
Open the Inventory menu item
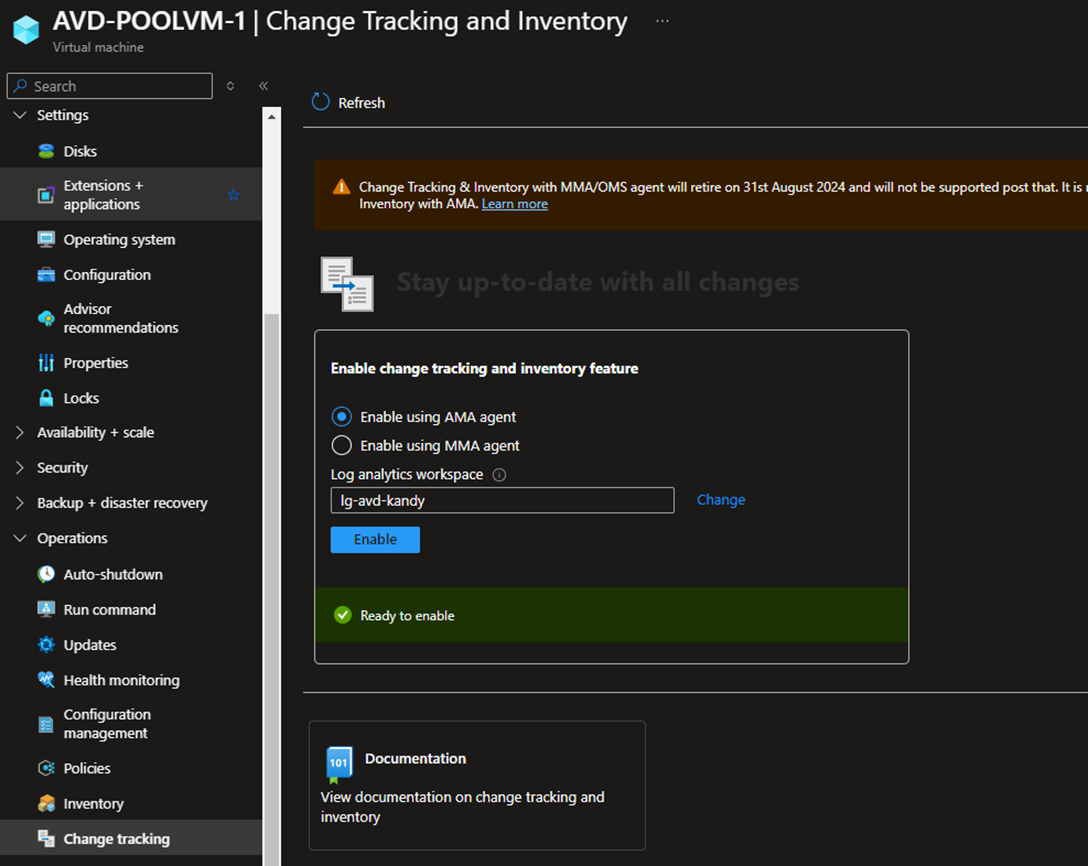(x=131, y=804)
